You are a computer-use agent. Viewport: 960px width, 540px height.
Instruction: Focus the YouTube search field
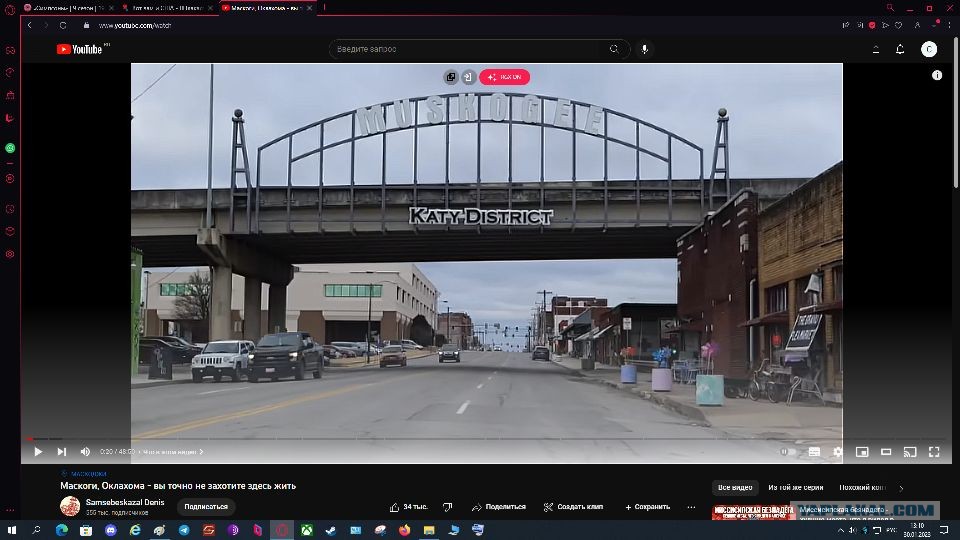click(467, 49)
